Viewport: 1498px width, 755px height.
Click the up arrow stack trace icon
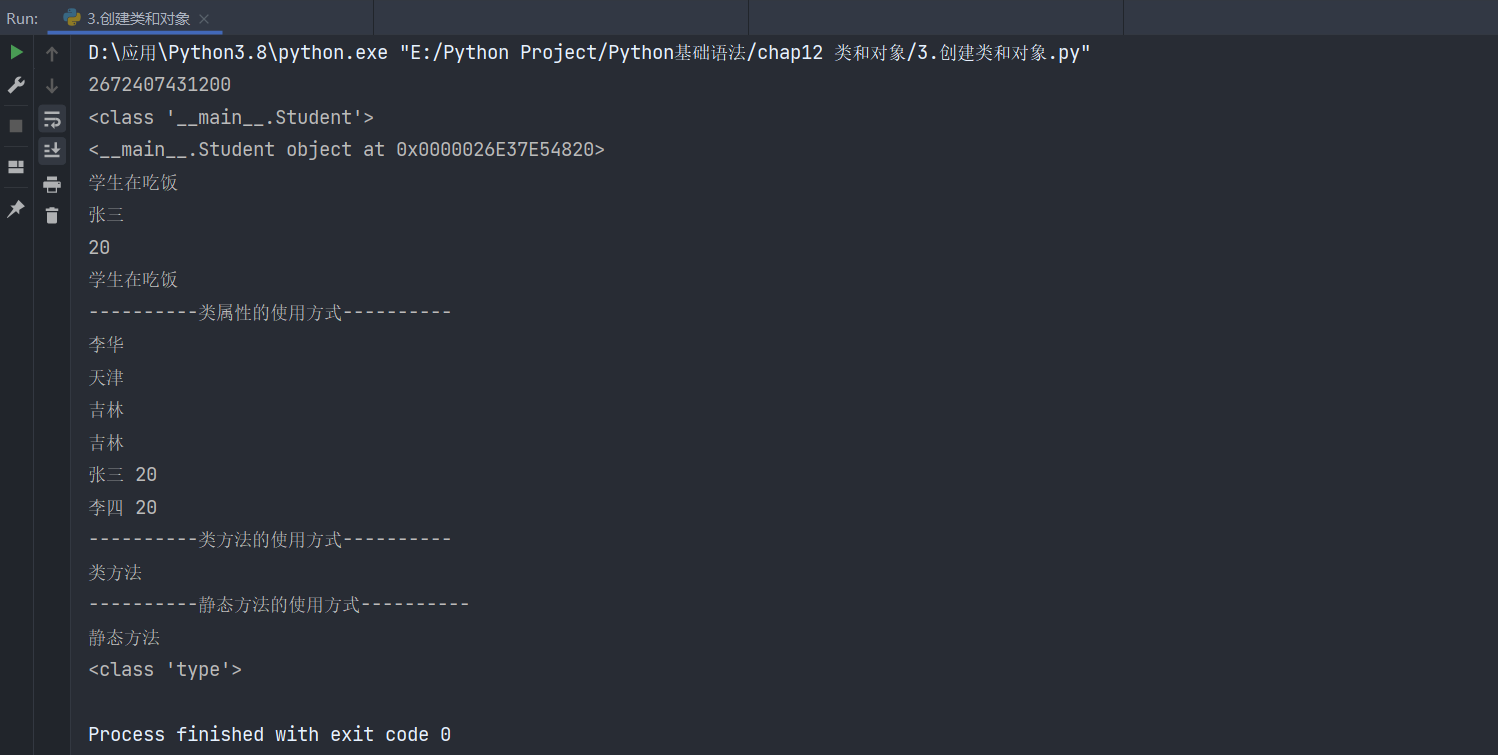pyautogui.click(x=52, y=54)
